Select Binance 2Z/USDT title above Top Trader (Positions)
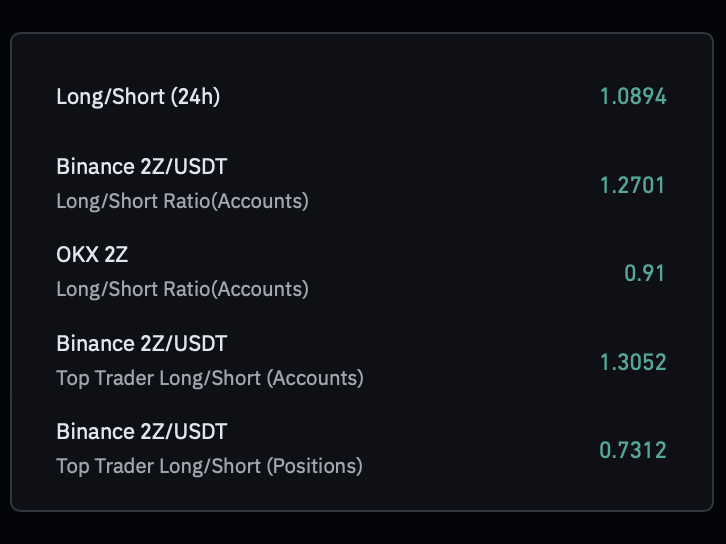726x544 pixels. (141, 432)
